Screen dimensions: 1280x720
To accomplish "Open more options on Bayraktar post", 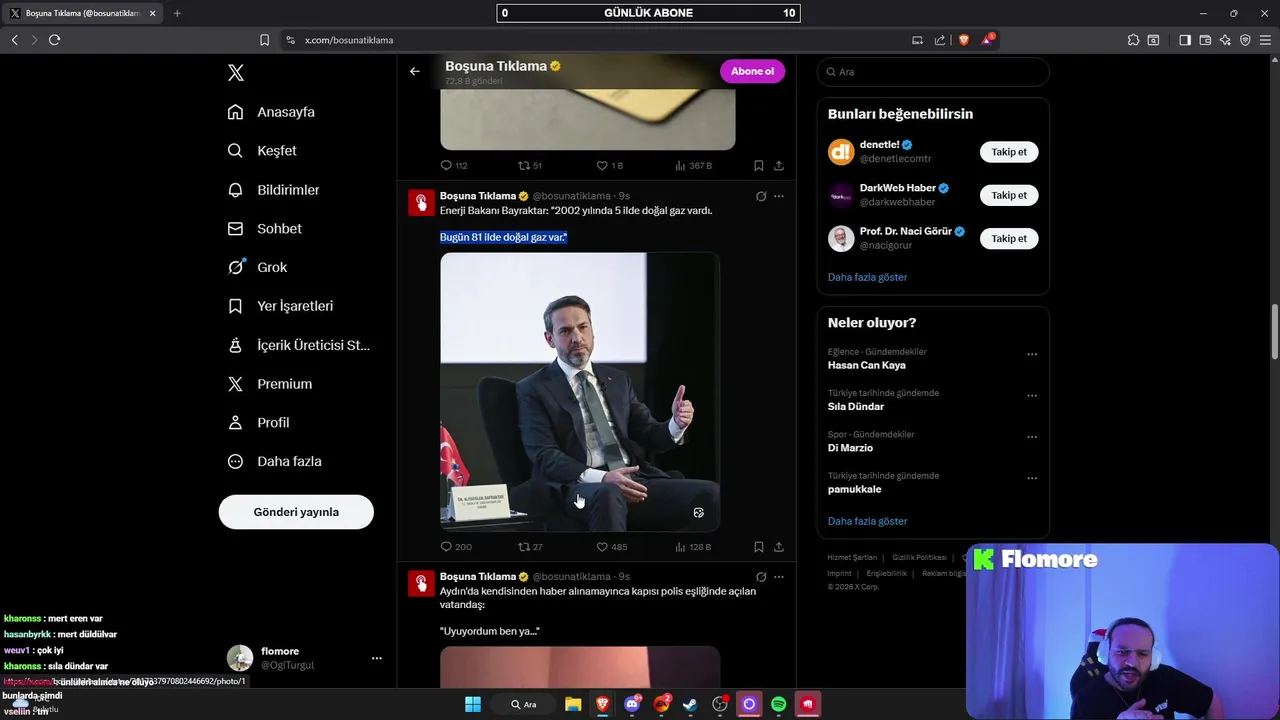I will 779,196.
